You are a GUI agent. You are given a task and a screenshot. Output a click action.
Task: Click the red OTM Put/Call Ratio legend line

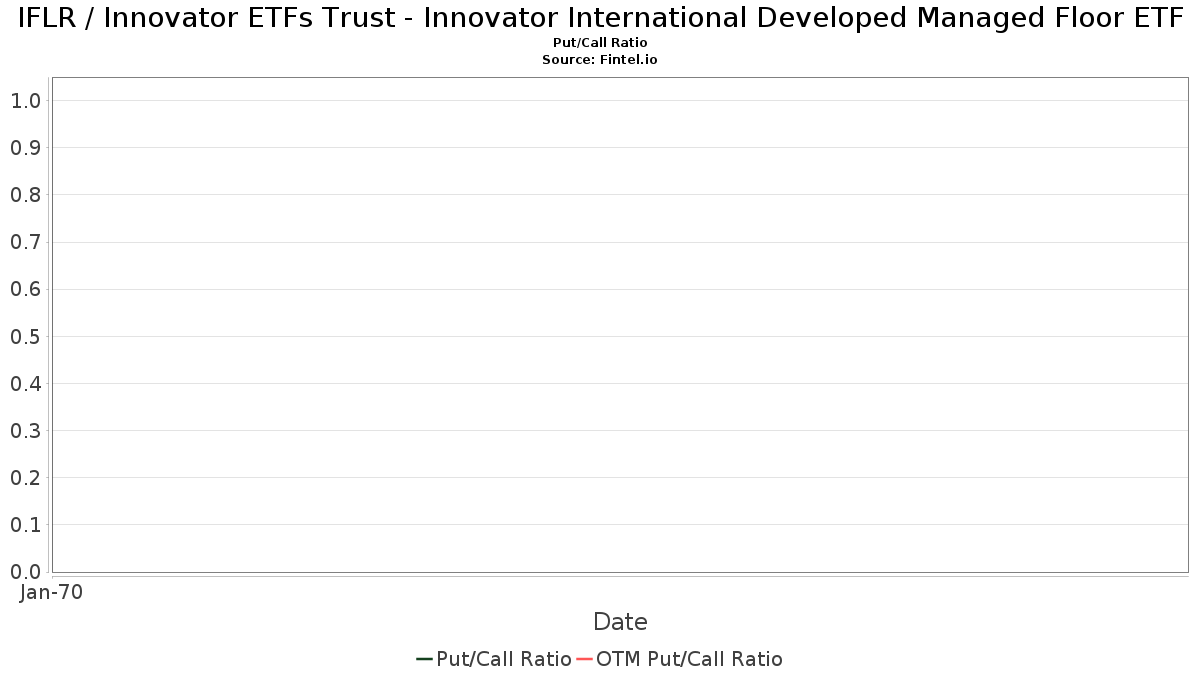click(x=584, y=659)
